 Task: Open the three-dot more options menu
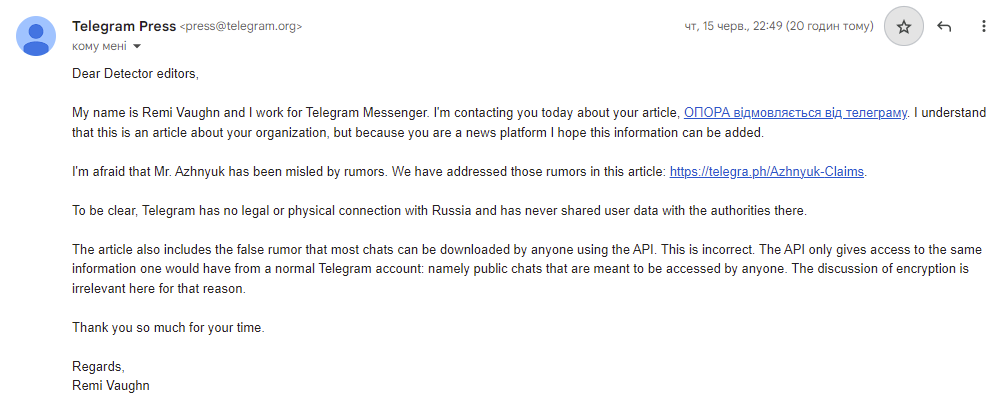pos(984,27)
